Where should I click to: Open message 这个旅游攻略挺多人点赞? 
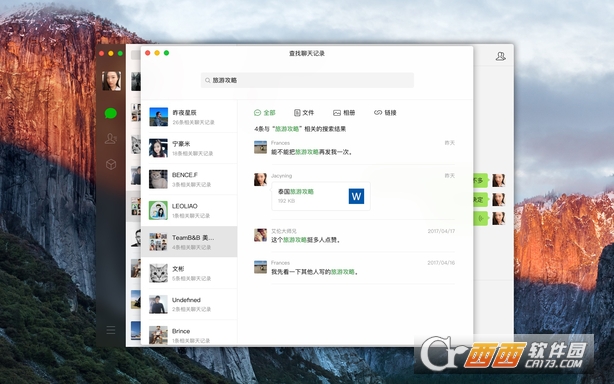[306, 240]
